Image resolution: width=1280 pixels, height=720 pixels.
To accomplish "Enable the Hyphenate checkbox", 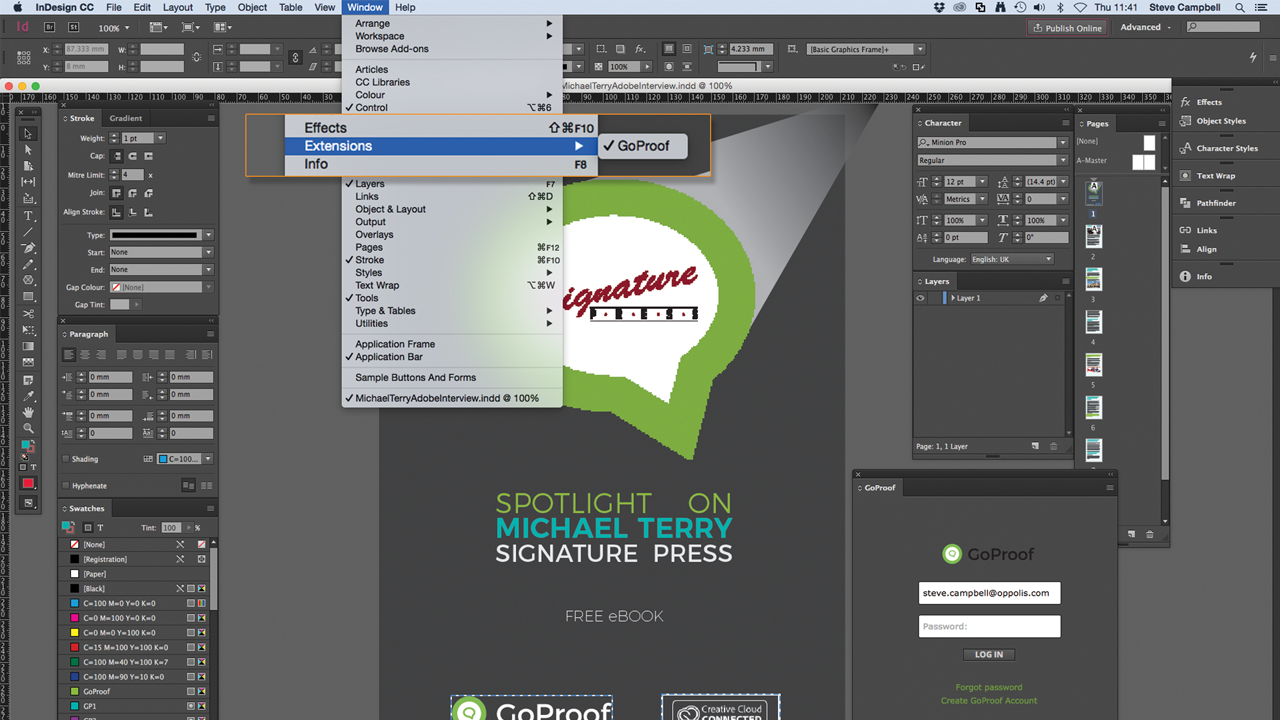I will (66, 486).
